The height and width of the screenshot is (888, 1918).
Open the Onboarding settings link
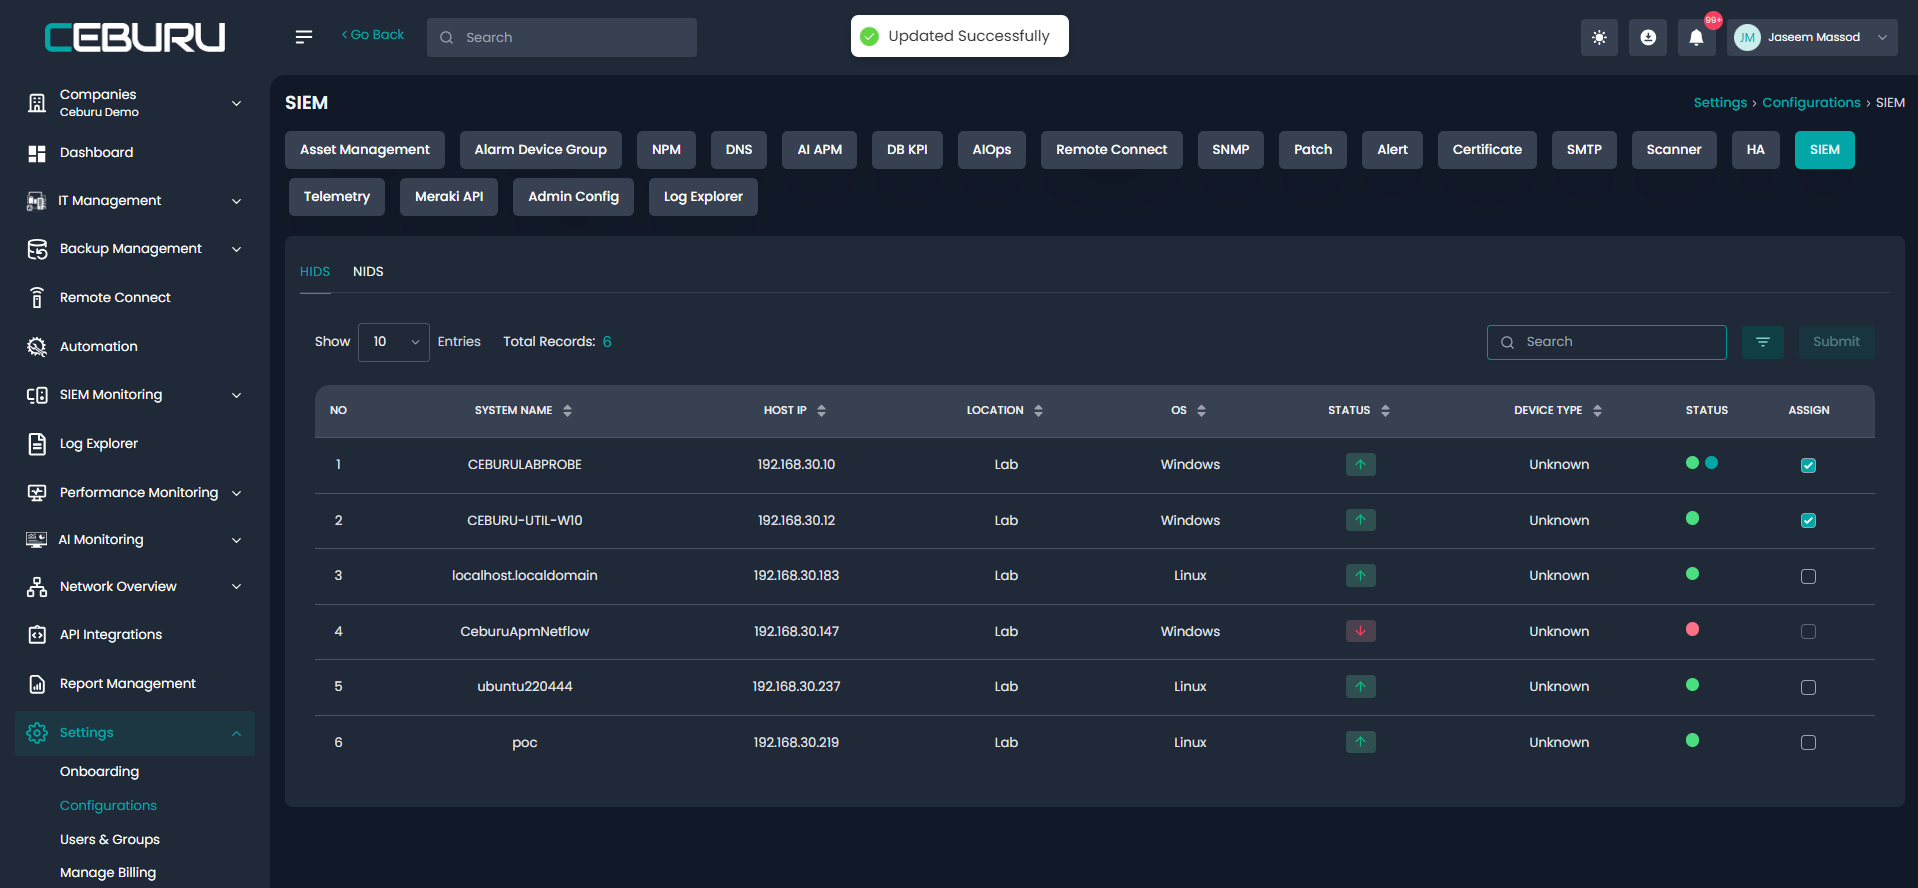[x=100, y=772]
